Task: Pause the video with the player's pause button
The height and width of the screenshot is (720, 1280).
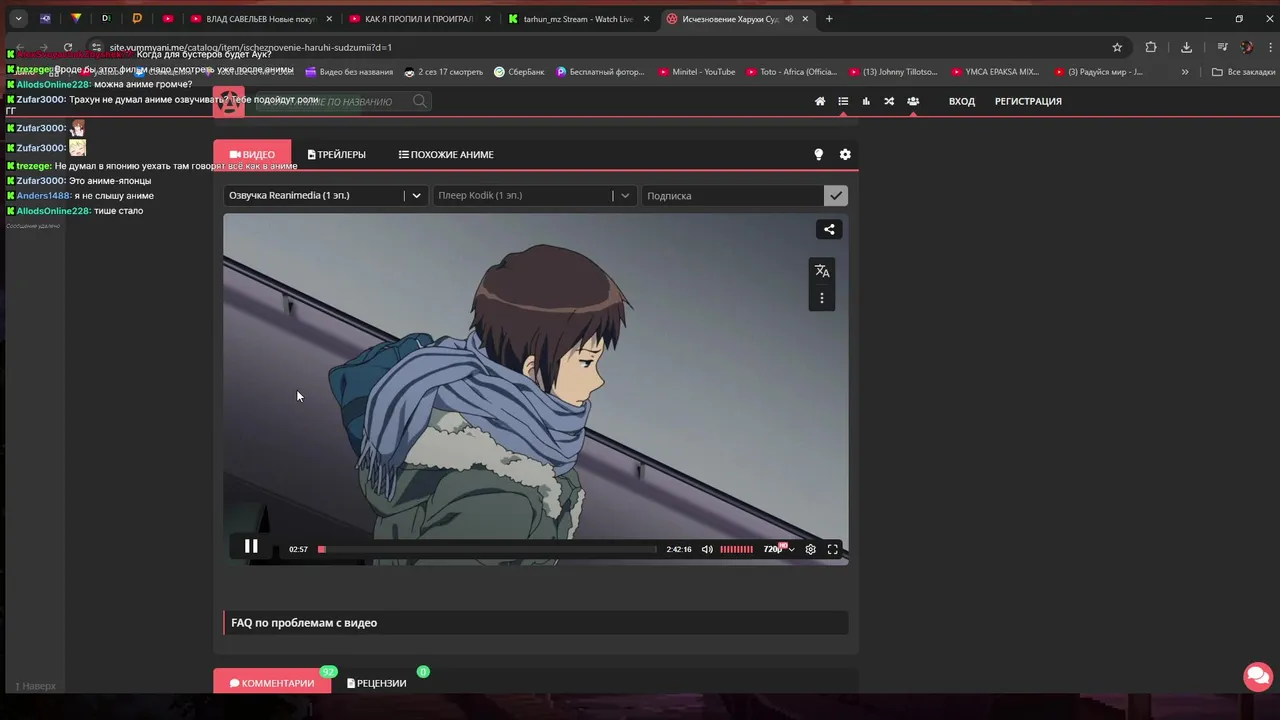Action: click(251, 546)
